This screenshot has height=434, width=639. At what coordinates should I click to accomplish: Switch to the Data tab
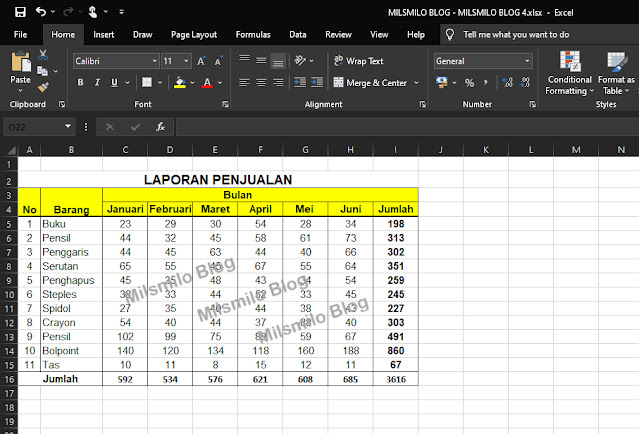pos(298,35)
